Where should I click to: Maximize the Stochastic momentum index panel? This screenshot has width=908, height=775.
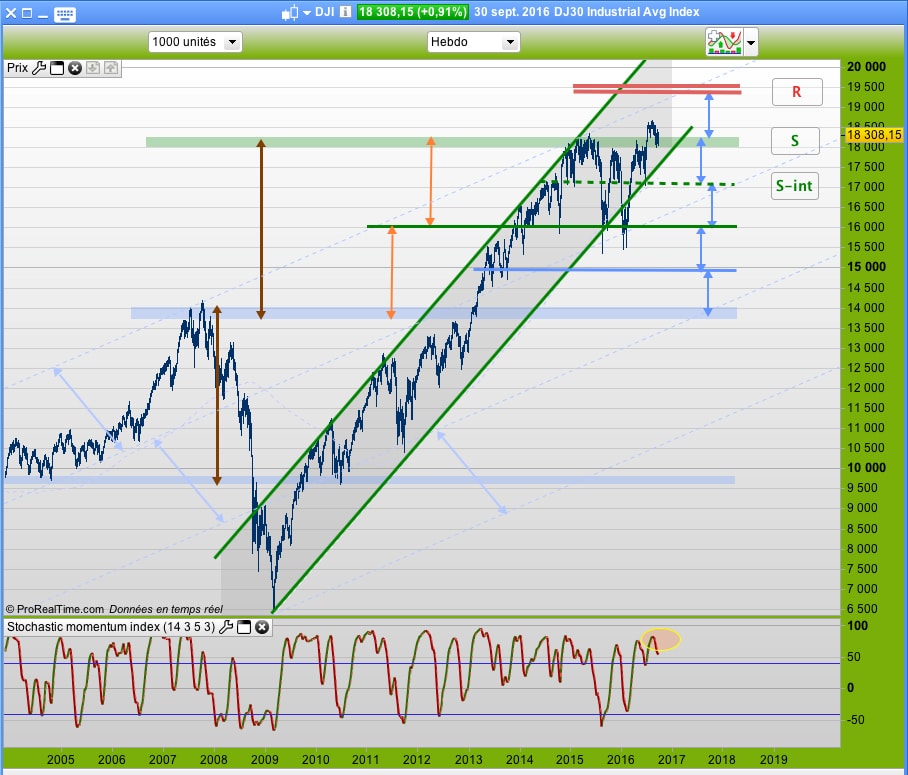[x=244, y=627]
